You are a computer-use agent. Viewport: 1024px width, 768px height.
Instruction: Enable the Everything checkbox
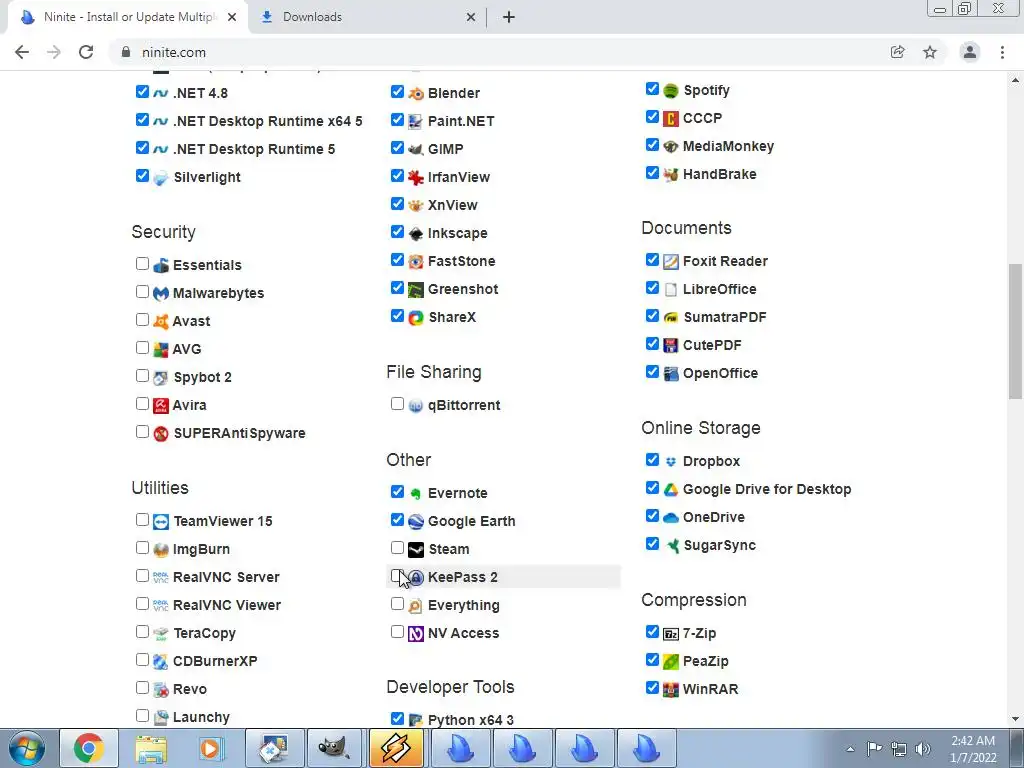(397, 604)
